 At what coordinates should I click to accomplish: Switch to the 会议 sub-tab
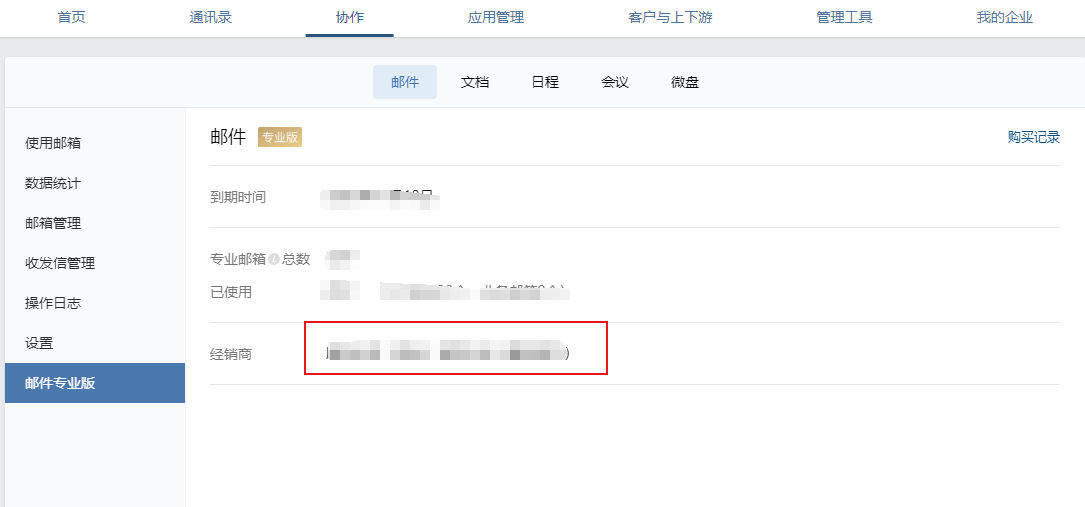coord(615,82)
